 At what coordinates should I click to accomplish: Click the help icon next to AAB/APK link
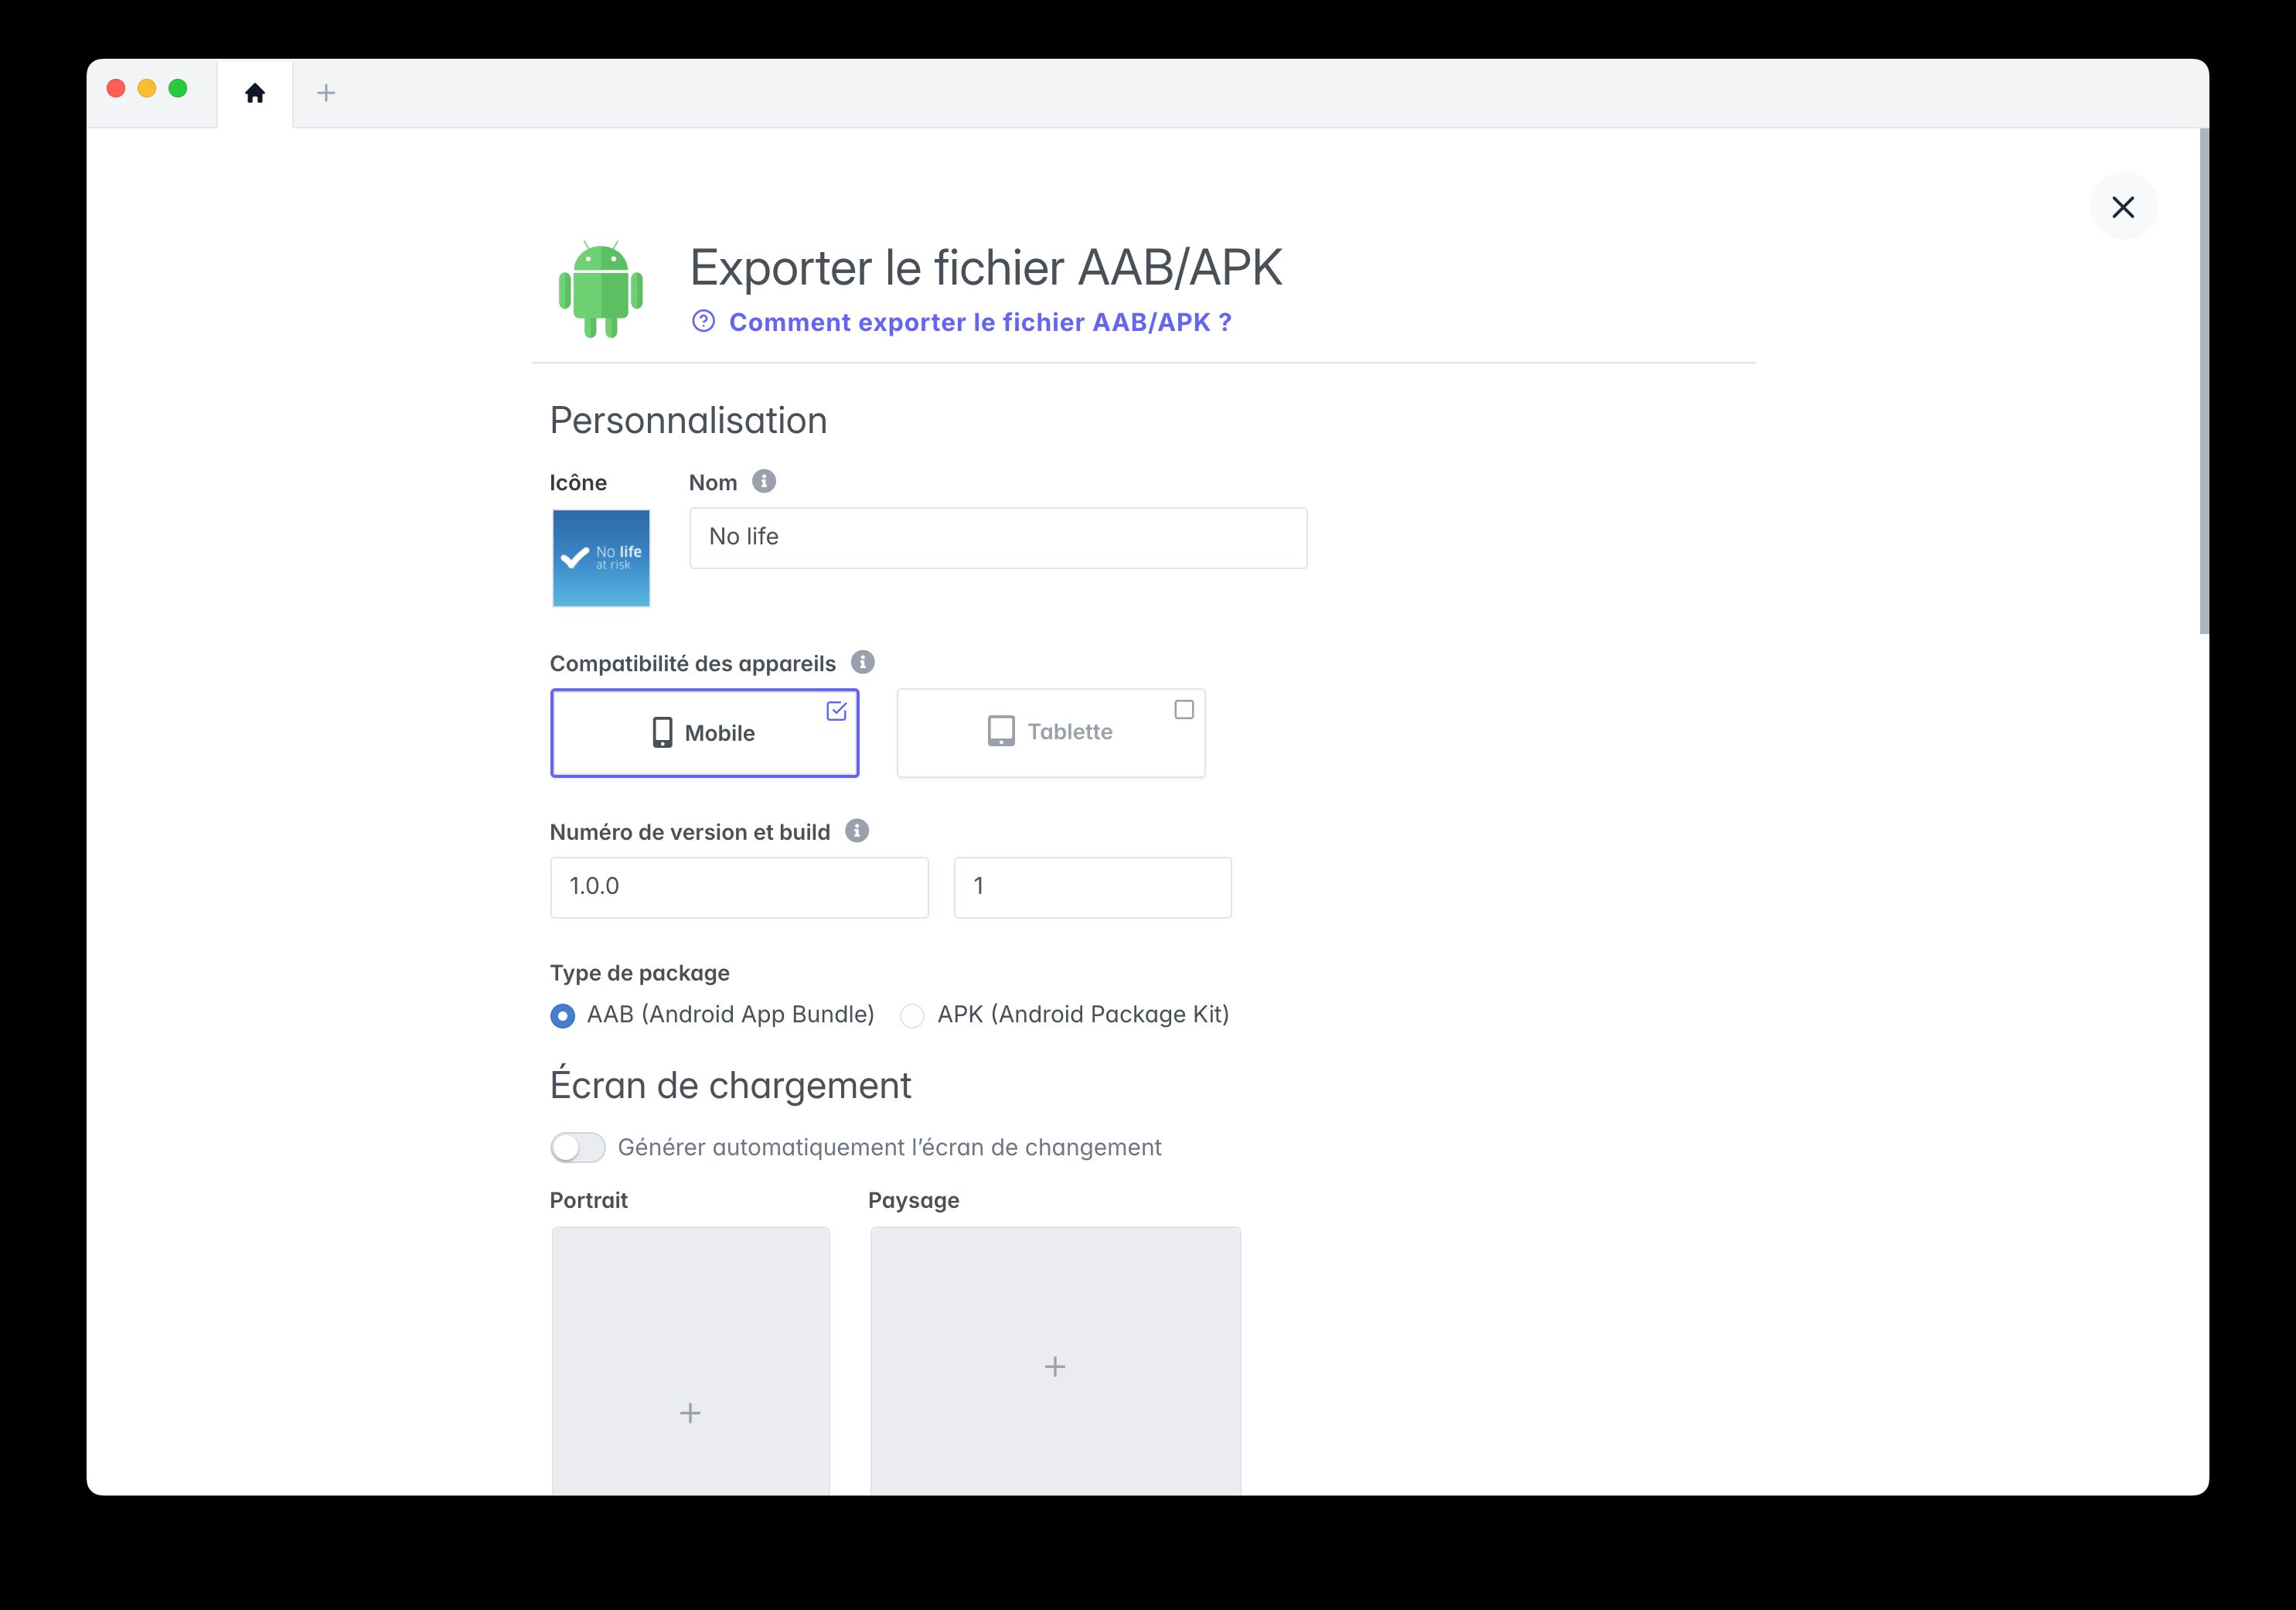703,321
